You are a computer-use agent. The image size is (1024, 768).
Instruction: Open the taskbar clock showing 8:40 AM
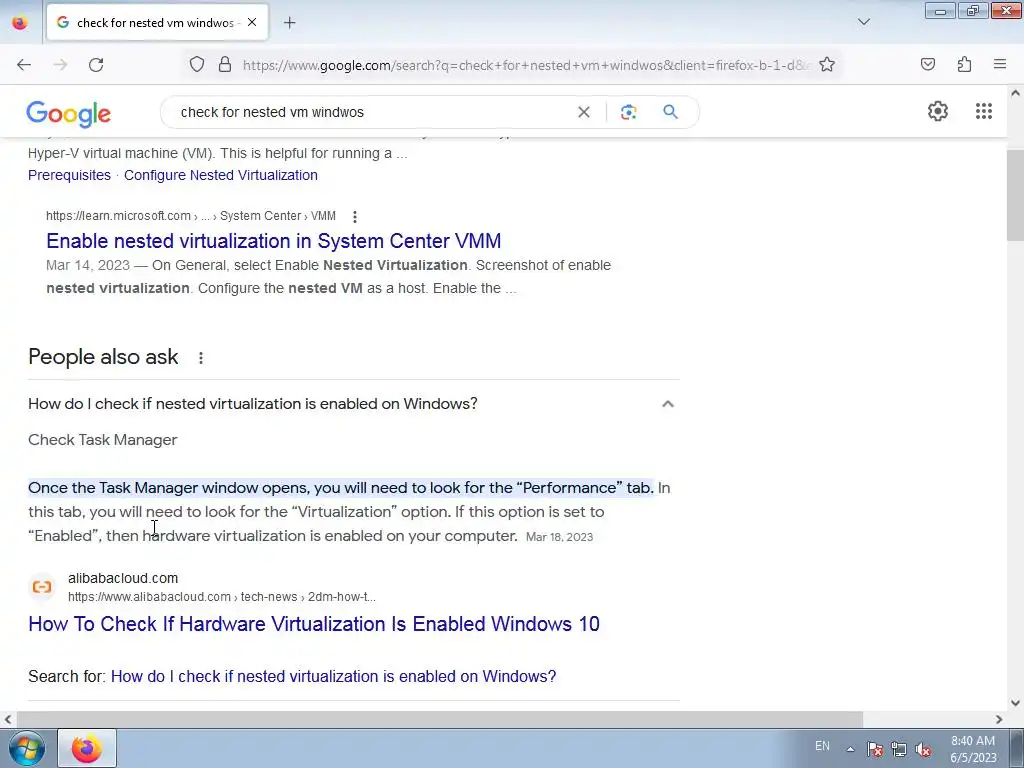[973, 749]
